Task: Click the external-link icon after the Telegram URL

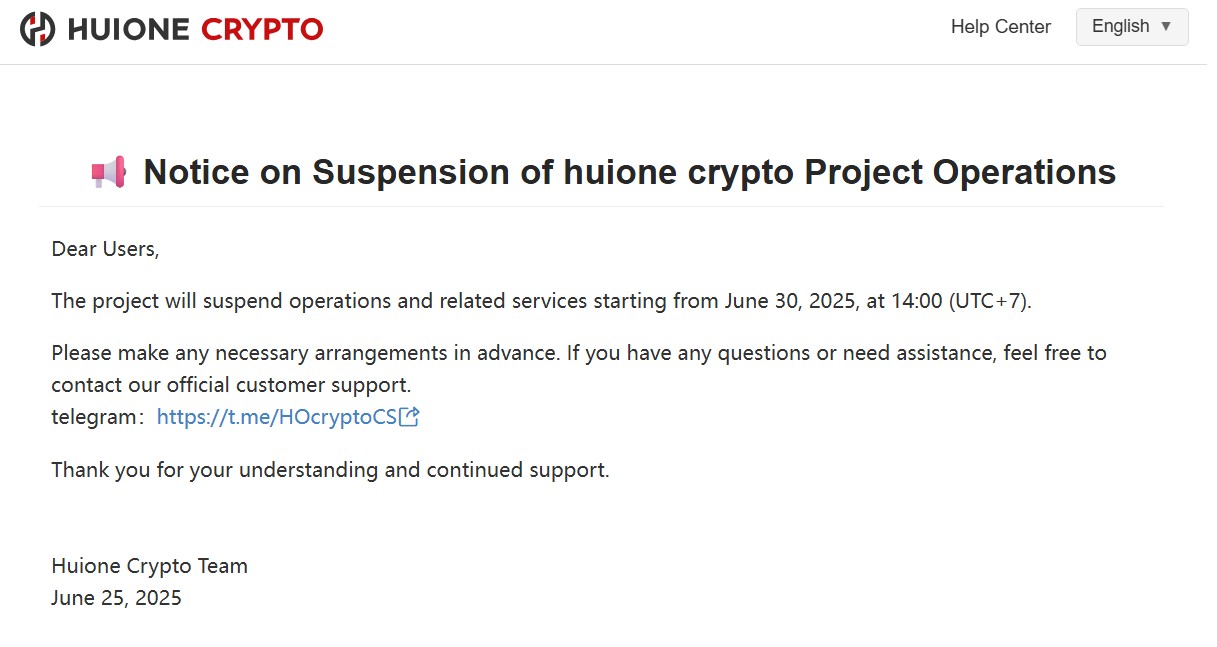Action: pos(409,417)
